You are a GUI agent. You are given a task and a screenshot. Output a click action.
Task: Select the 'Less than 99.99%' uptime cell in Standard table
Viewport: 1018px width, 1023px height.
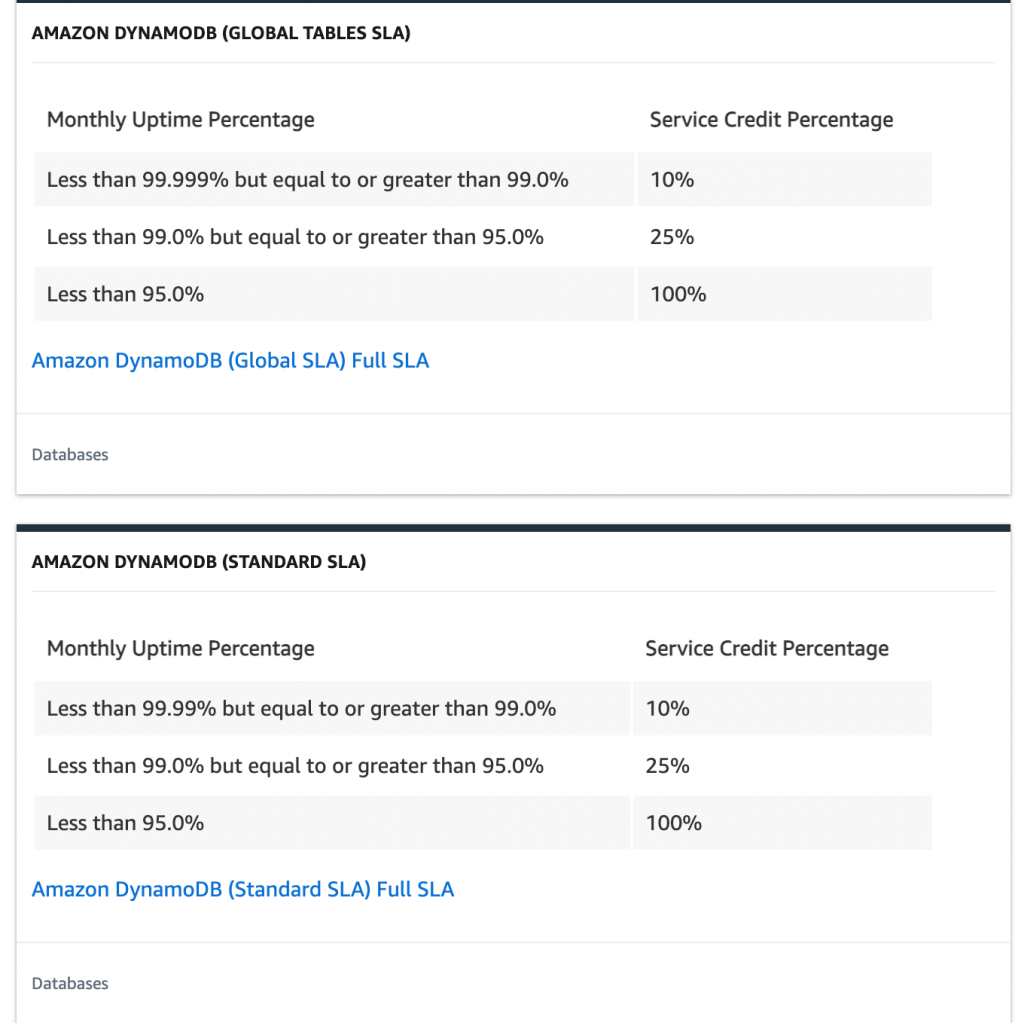click(301, 709)
